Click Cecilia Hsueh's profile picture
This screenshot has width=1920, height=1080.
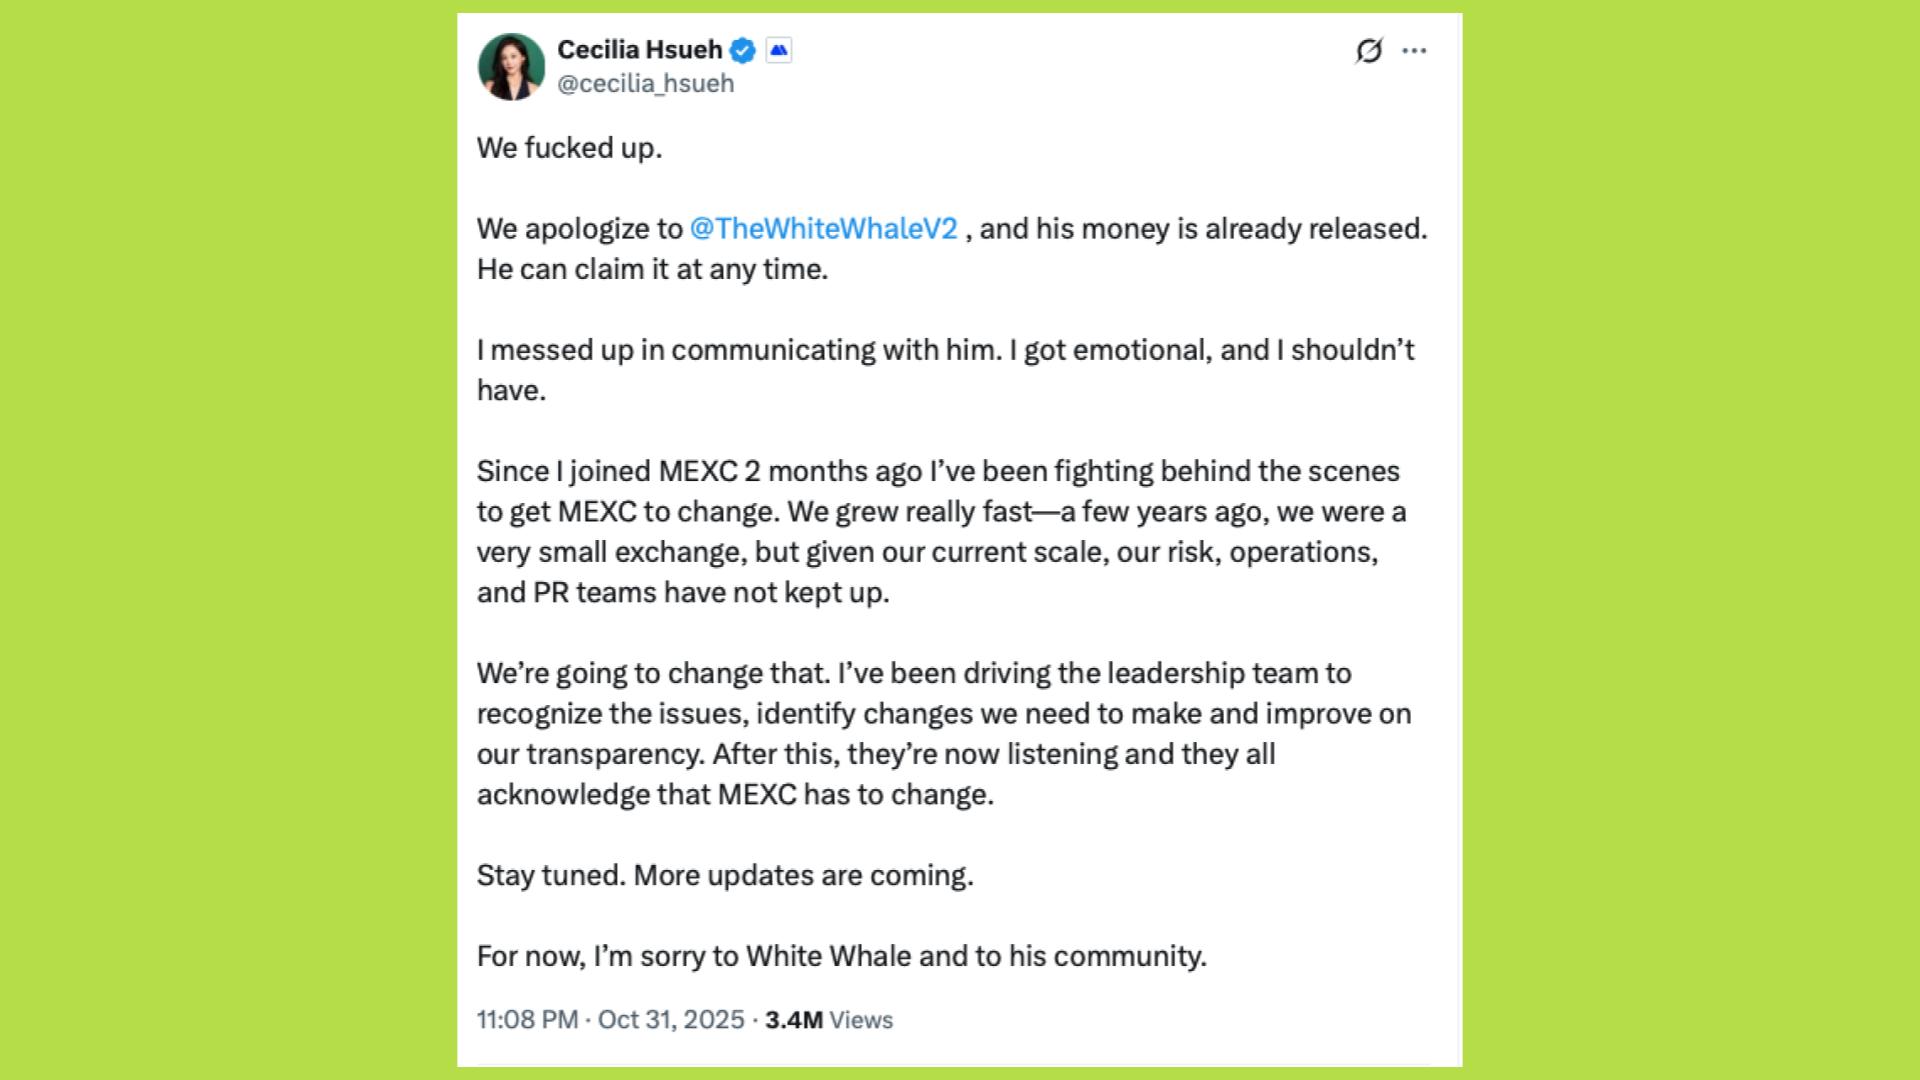[x=512, y=63]
